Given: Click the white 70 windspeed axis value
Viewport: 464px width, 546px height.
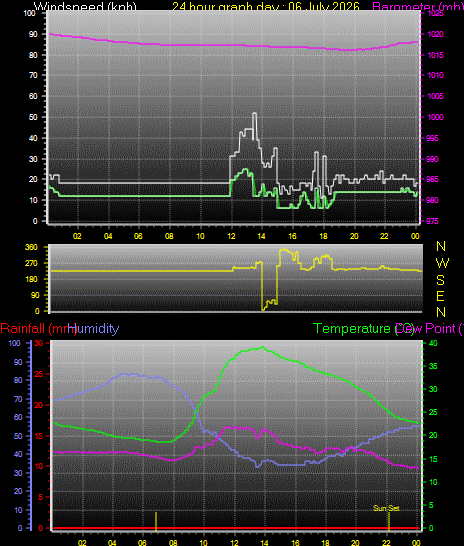Looking at the screenshot, I should (33, 75).
